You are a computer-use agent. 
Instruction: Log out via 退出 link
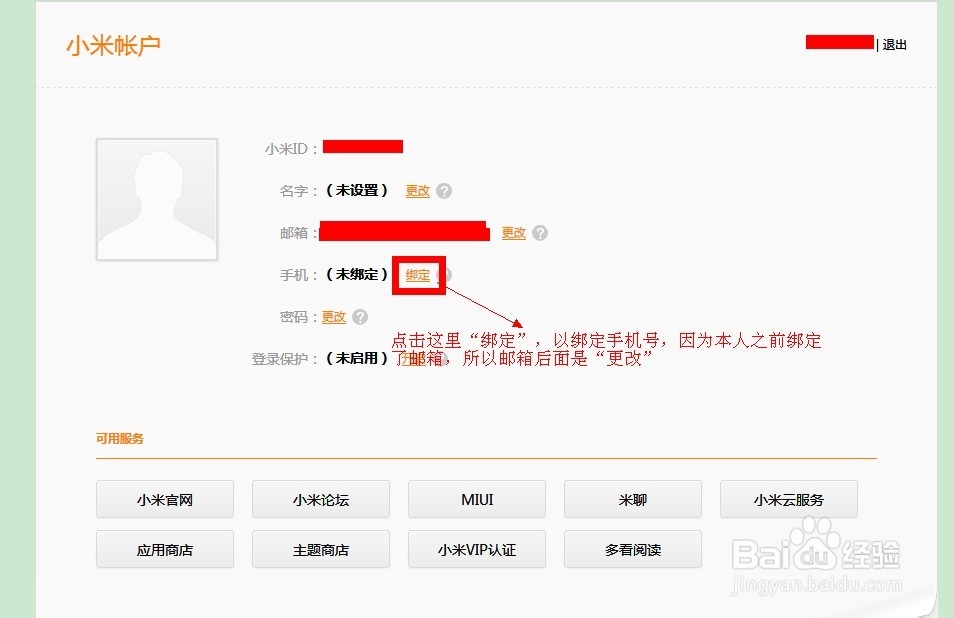tap(894, 44)
